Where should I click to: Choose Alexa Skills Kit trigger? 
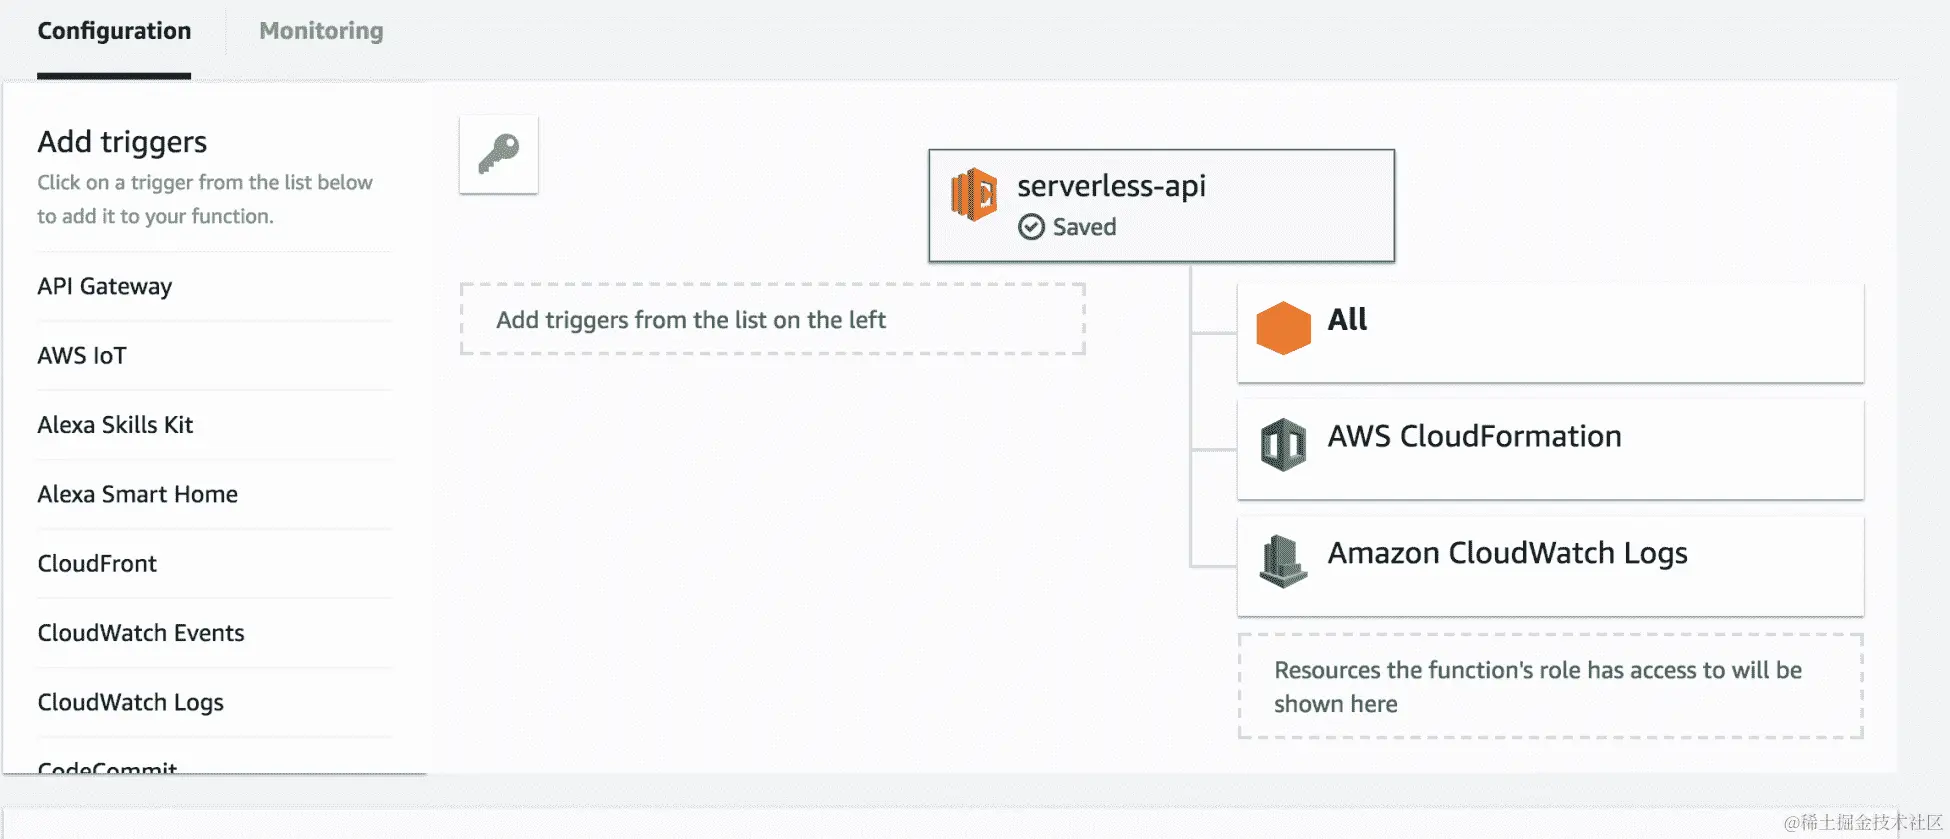pyautogui.click(x=115, y=425)
